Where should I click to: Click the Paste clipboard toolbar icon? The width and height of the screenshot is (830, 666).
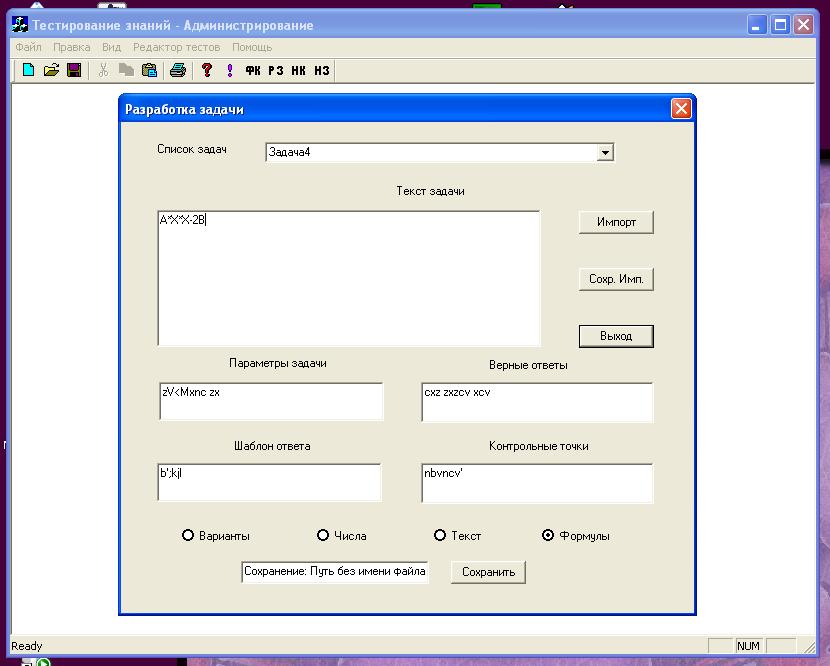click(149, 70)
